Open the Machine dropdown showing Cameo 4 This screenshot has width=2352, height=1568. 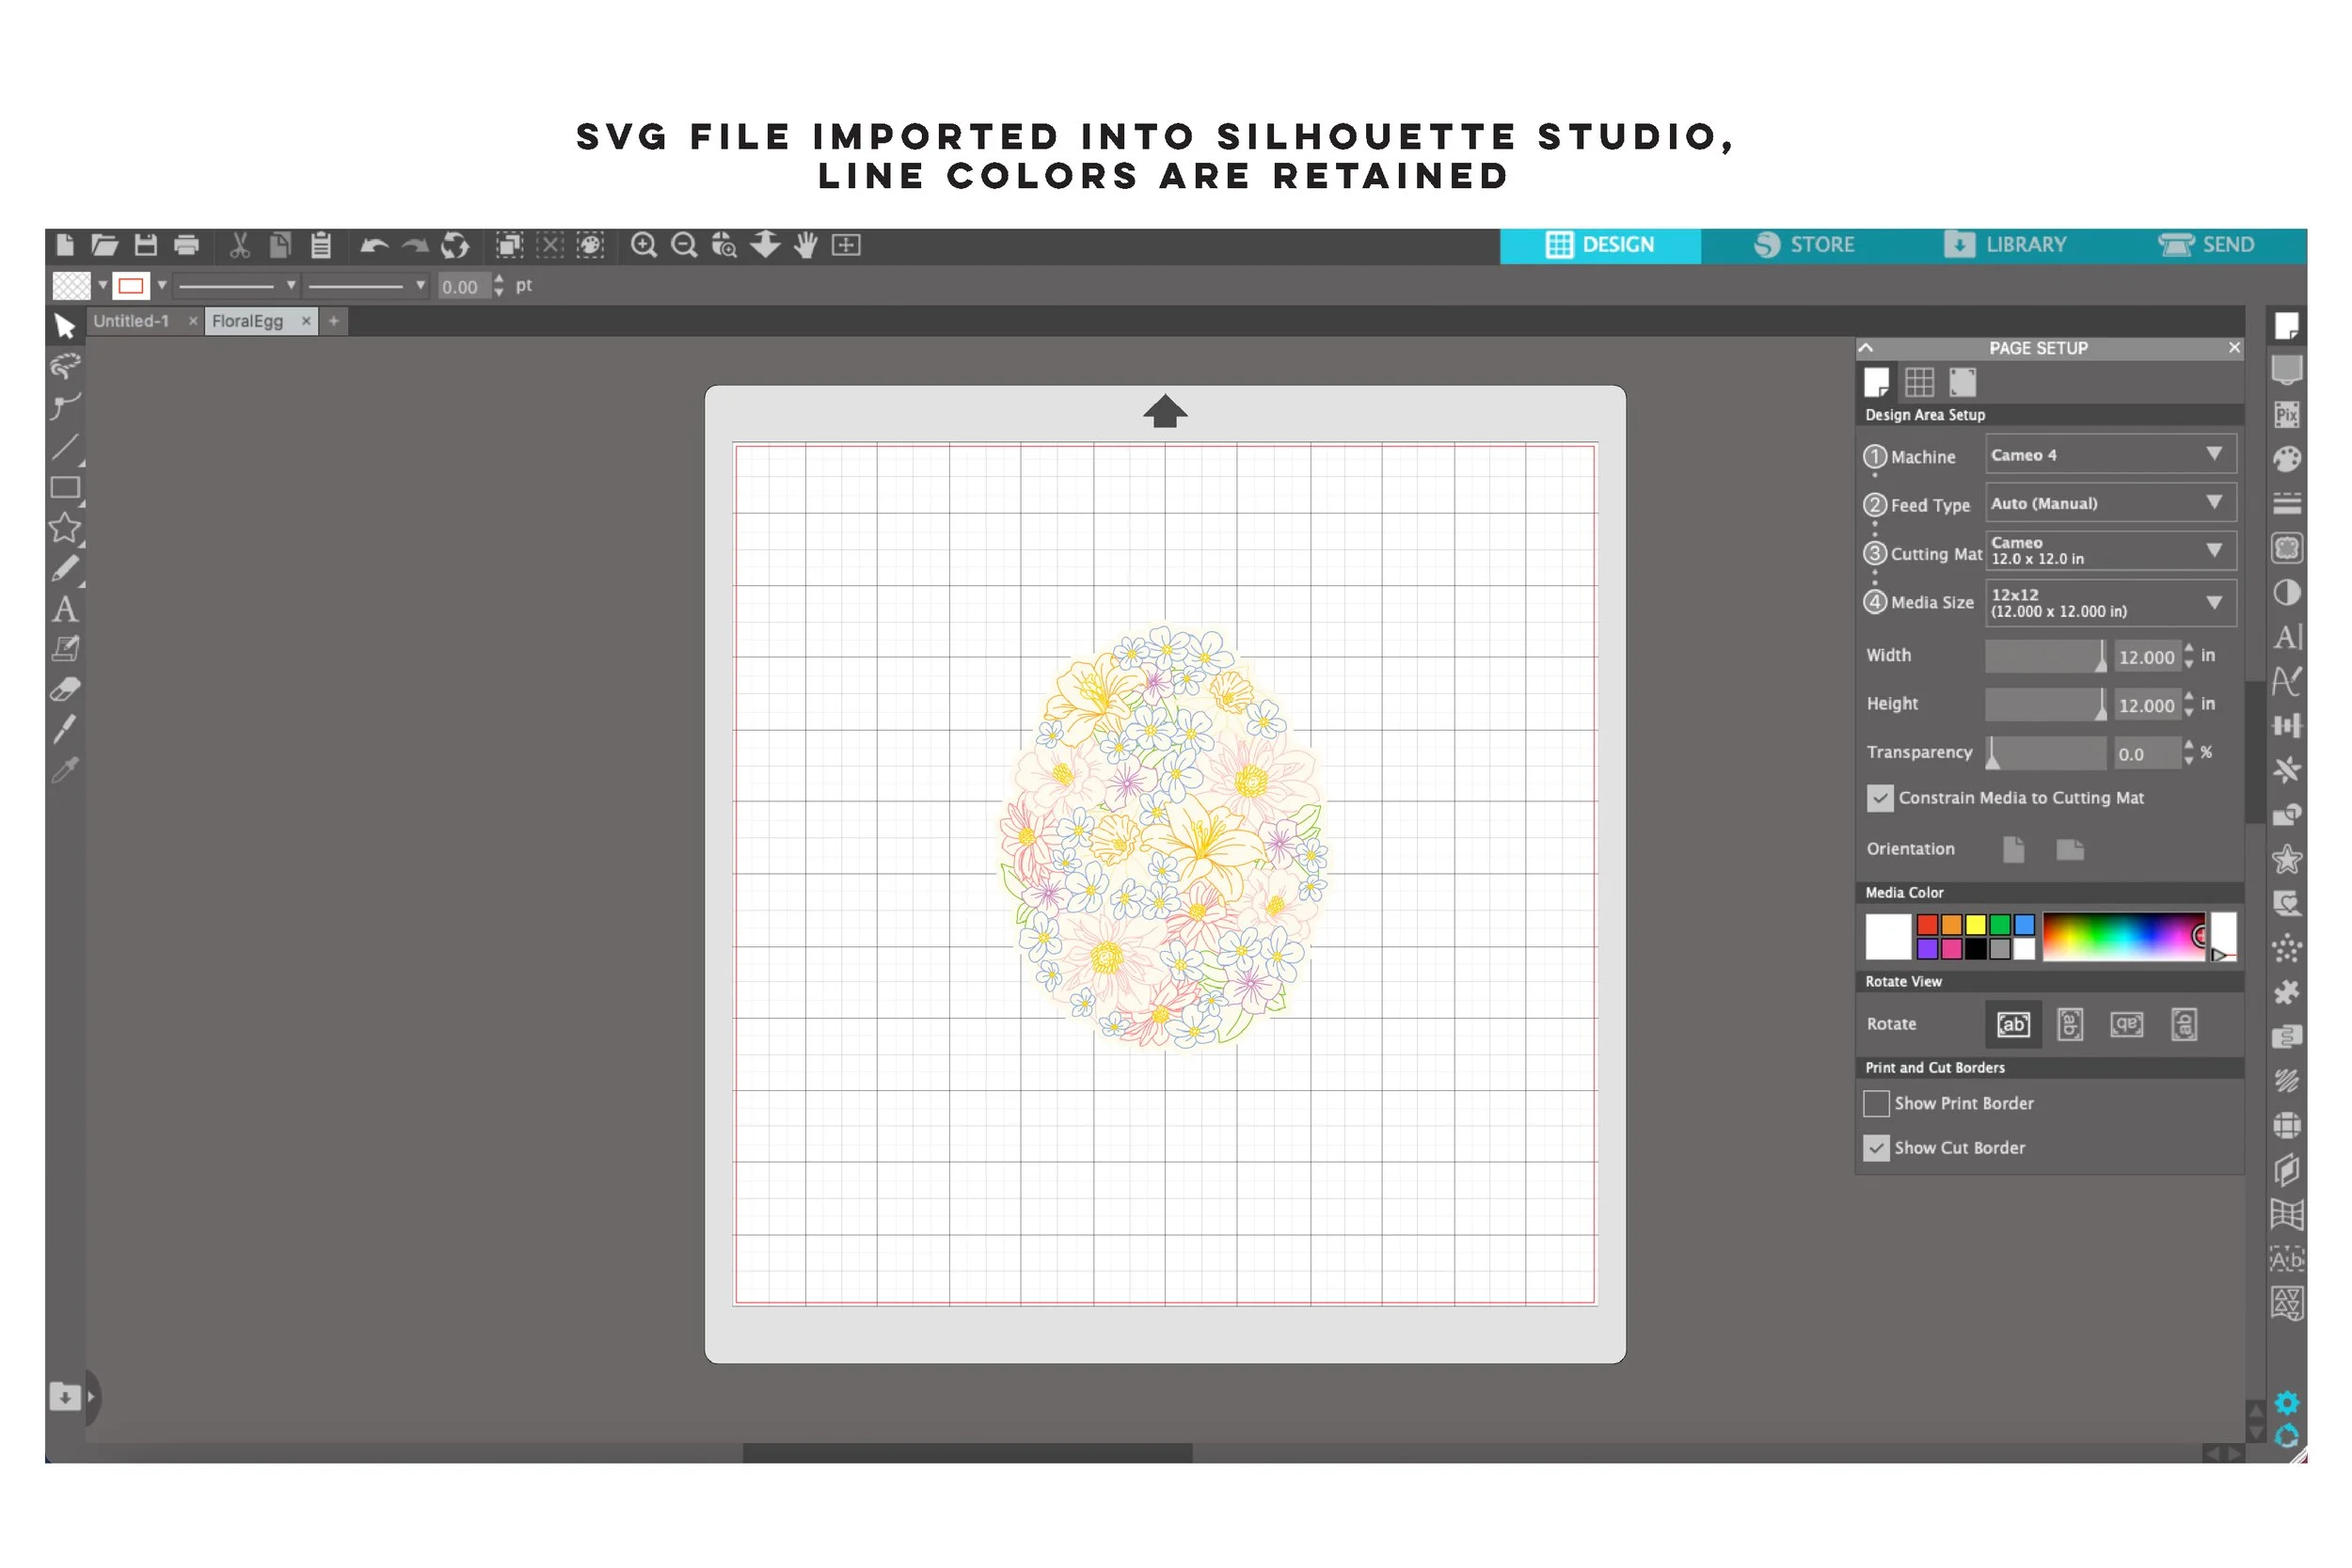coord(2110,455)
